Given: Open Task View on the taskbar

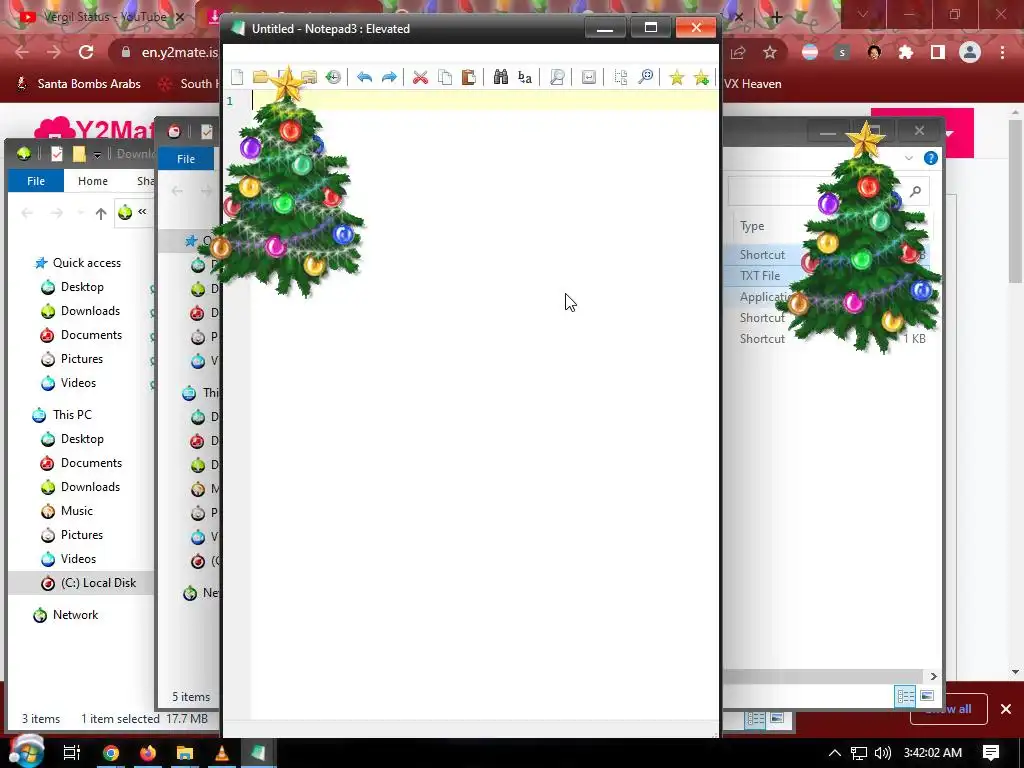Looking at the screenshot, I should pos(72,753).
